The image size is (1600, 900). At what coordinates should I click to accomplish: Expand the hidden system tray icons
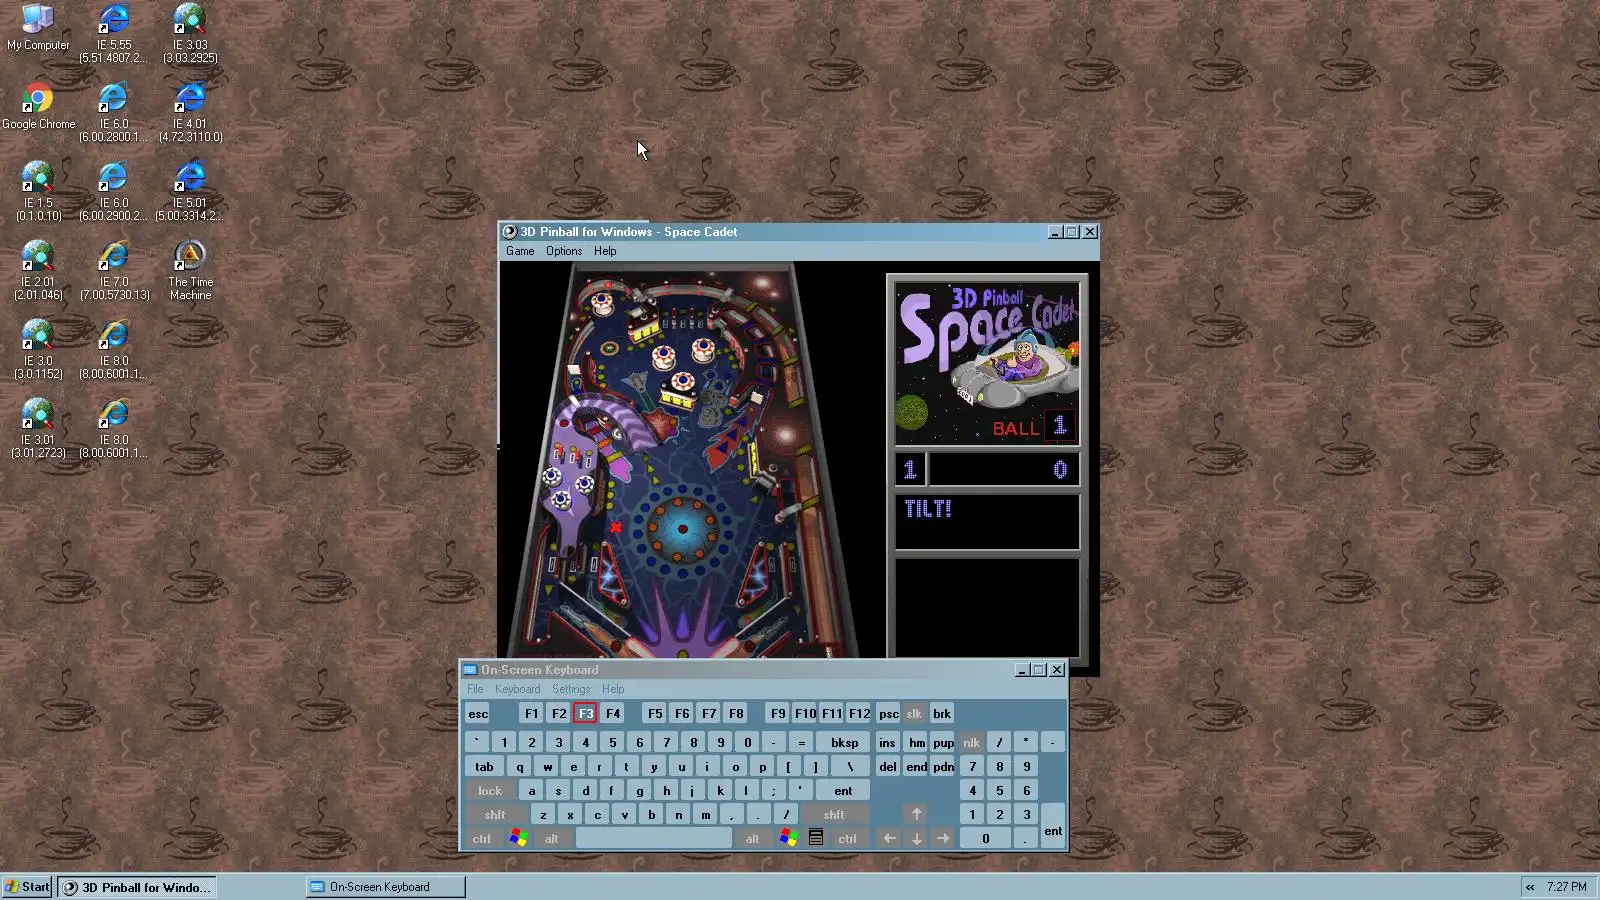1530,887
